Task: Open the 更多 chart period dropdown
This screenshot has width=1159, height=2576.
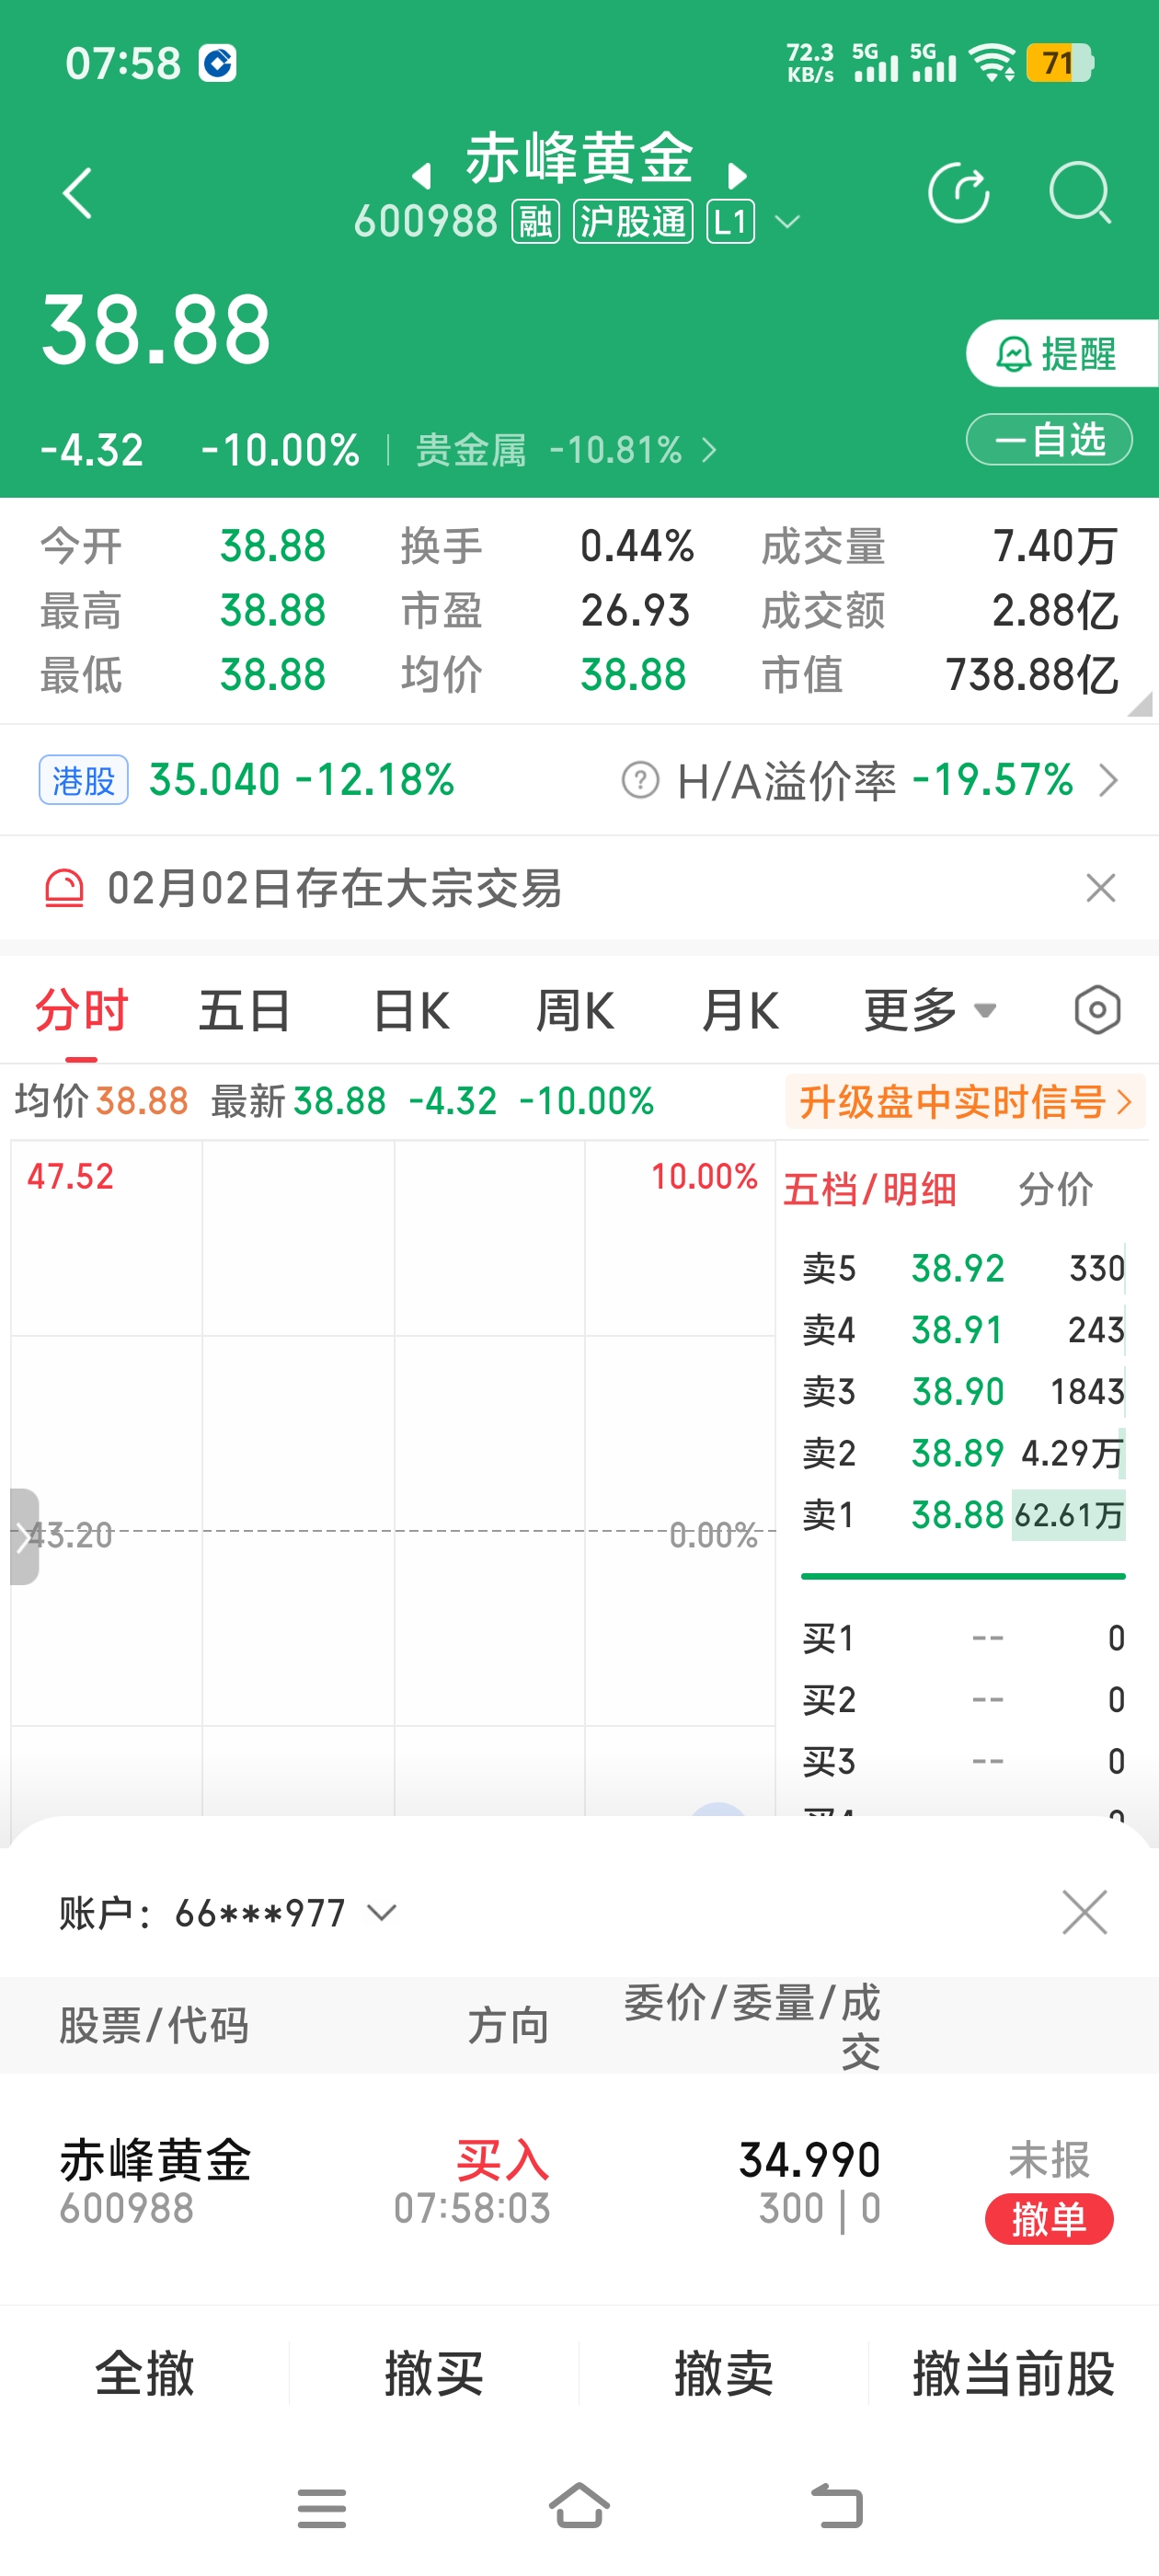Action: [930, 1010]
